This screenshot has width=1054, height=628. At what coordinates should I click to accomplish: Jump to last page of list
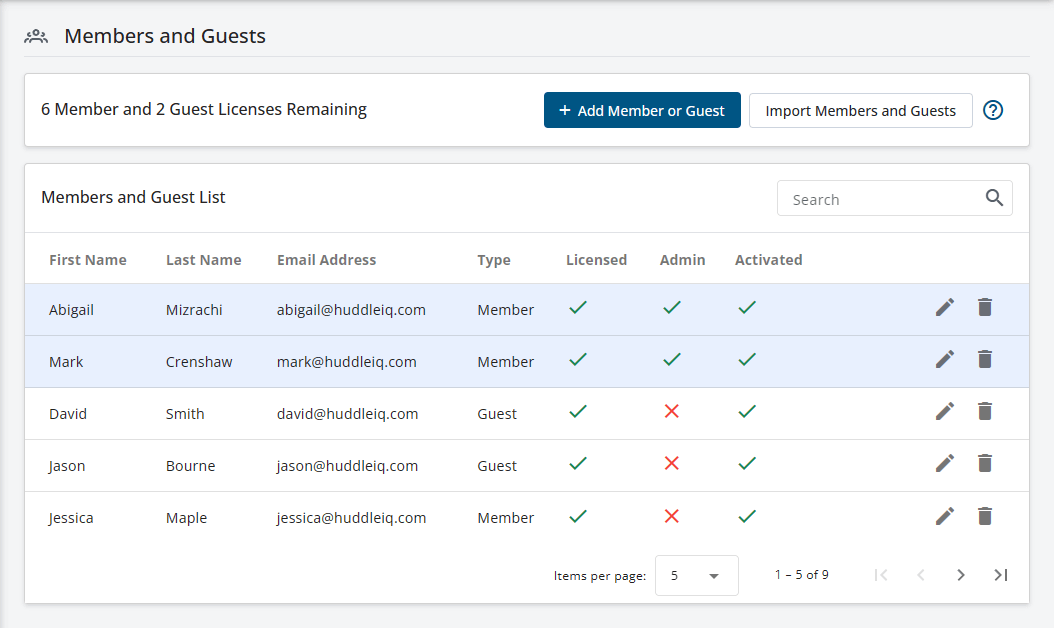[1001, 575]
